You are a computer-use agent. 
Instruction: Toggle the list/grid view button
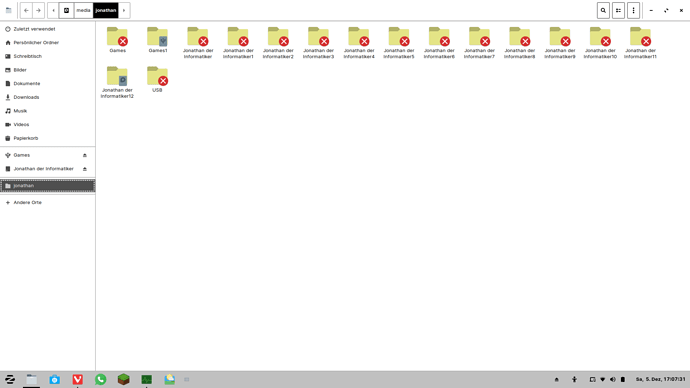pos(618,11)
